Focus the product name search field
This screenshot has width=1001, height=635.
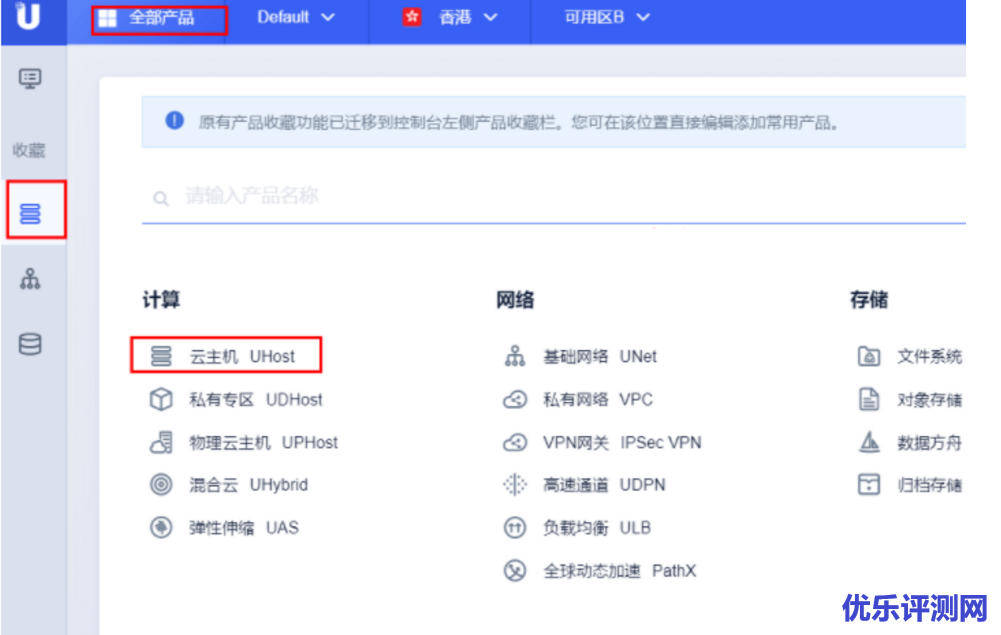[x=553, y=197]
